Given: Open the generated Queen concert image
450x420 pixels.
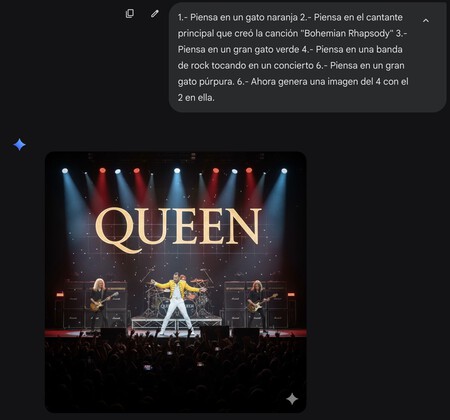Looking at the screenshot, I should coord(176,282).
